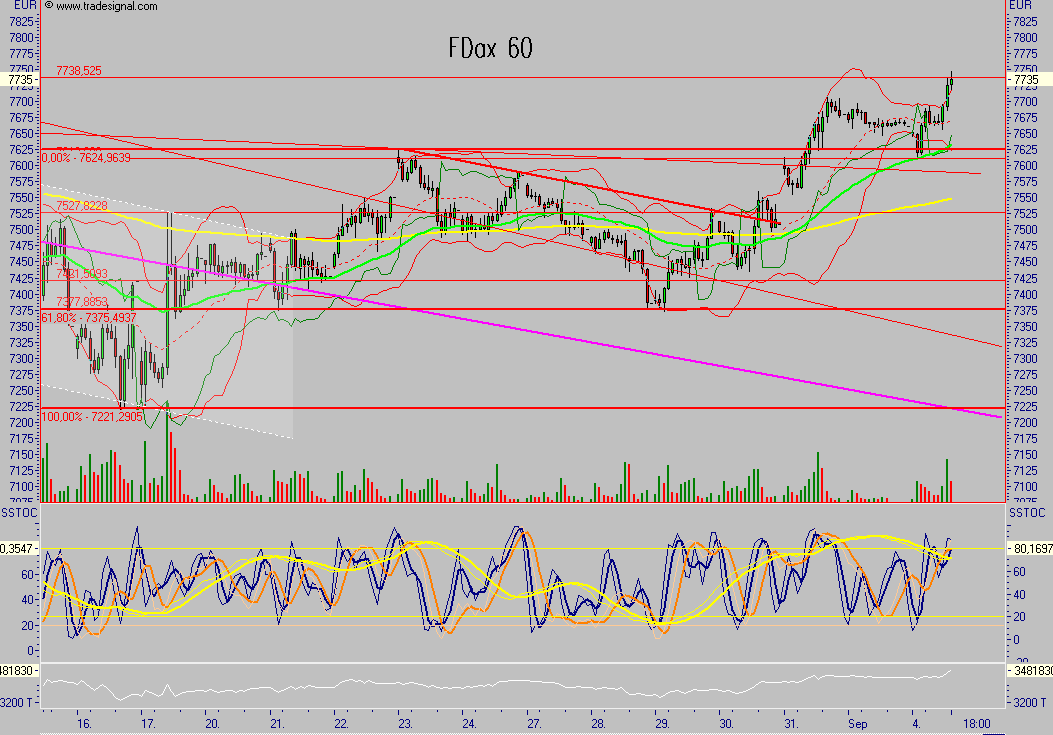The image size is (1053, 735).
Task: Select the 80,1697 stochastic value tag
Action: tap(1029, 548)
